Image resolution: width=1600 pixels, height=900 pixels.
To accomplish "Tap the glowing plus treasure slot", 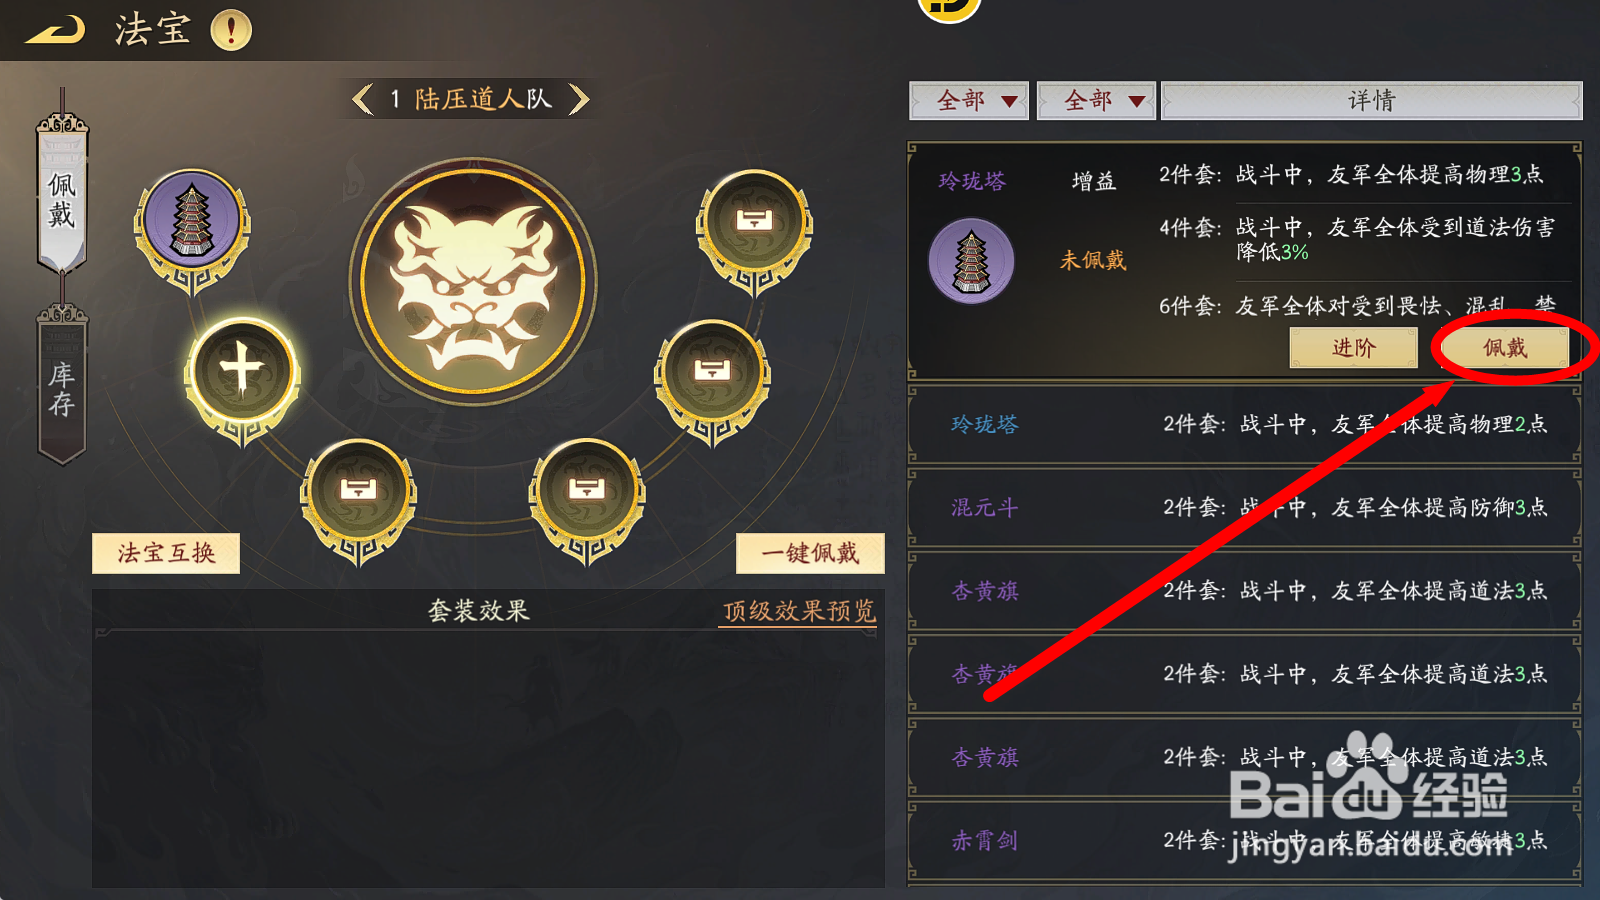I will (x=242, y=377).
